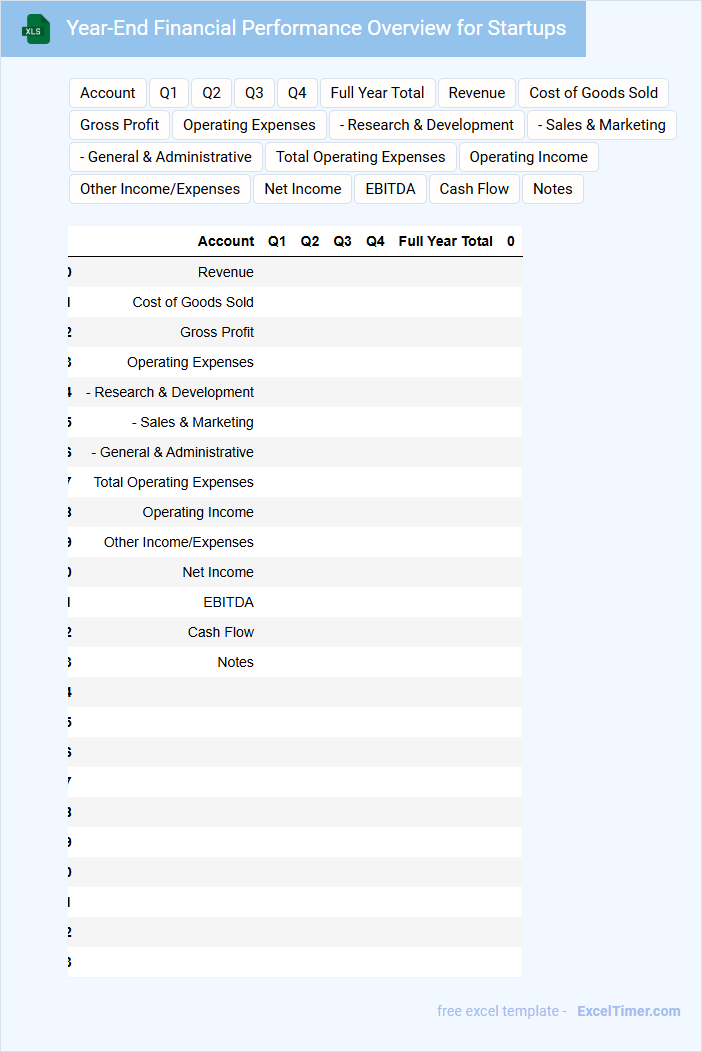
Task: Click the Q2 column header in table
Action: click(310, 242)
